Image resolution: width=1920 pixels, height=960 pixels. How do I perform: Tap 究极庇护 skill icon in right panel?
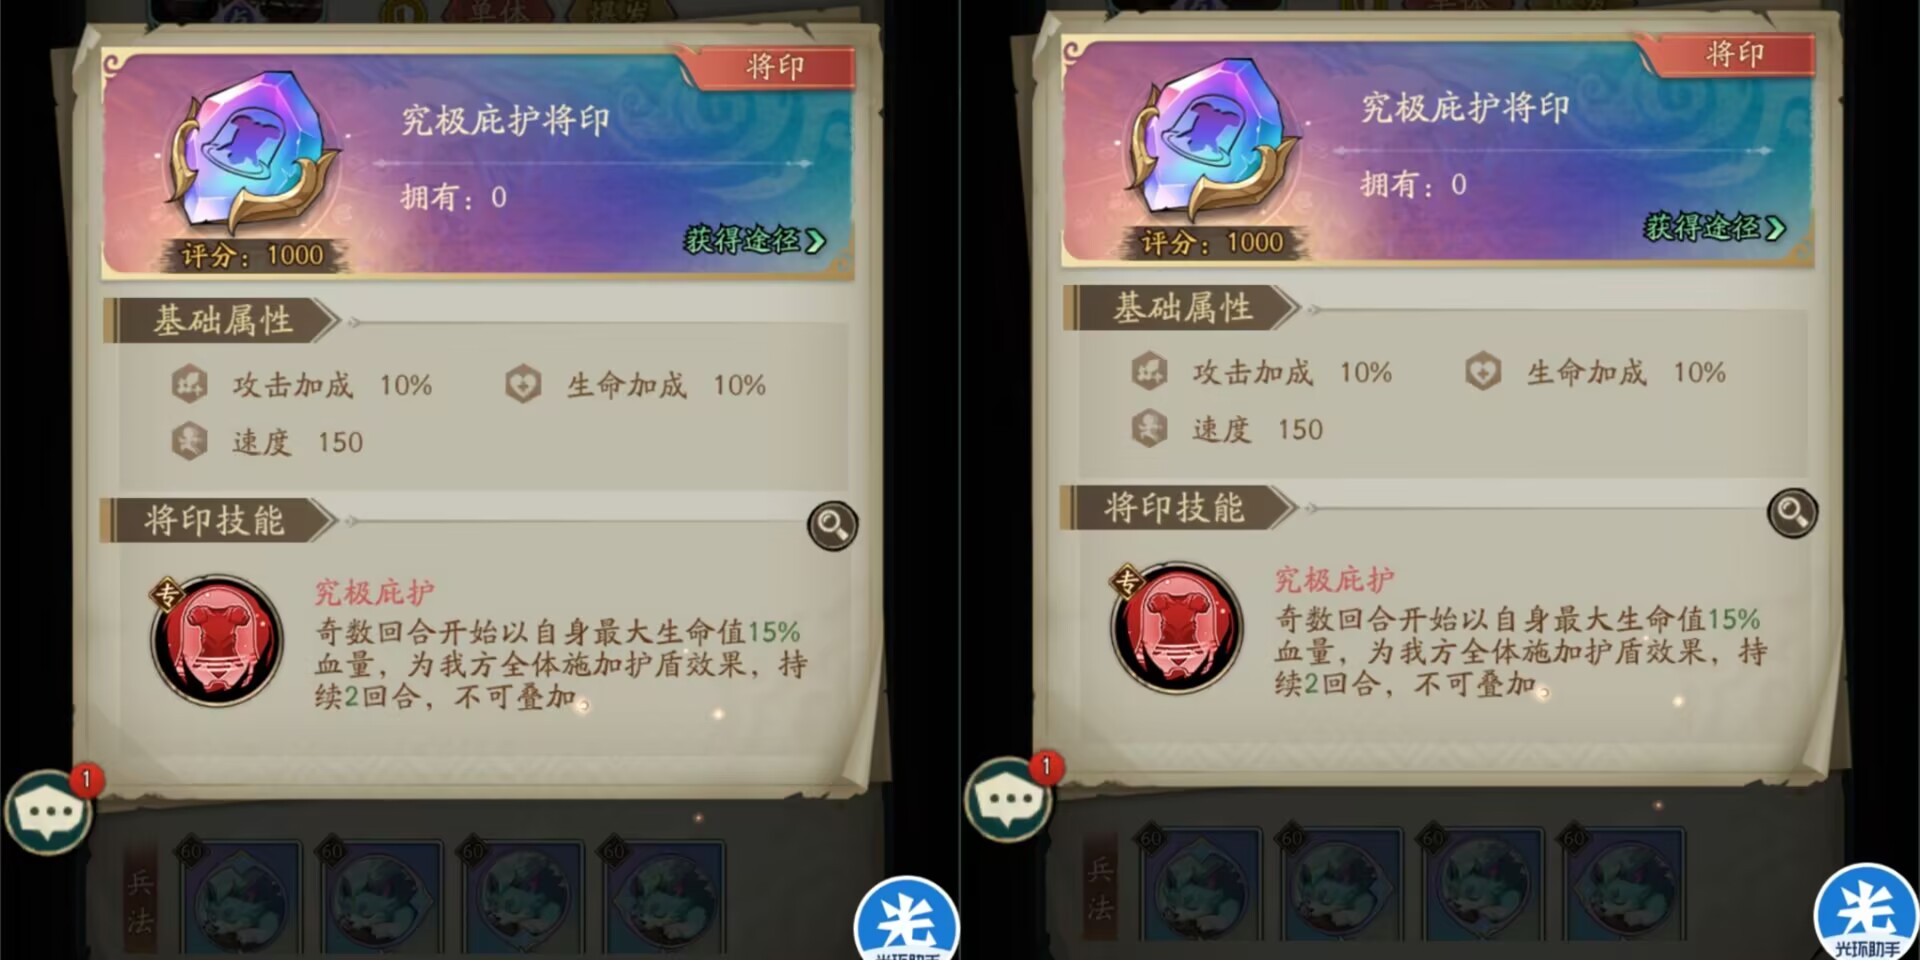coord(1177,628)
